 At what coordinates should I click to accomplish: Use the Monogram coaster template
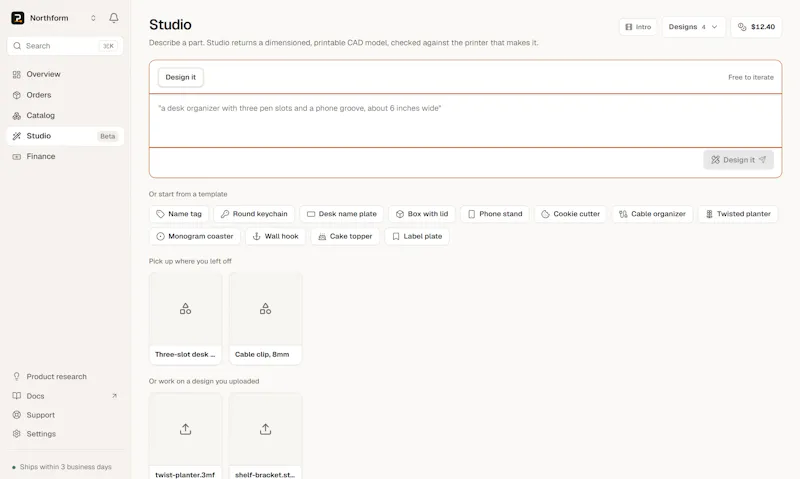(x=195, y=237)
